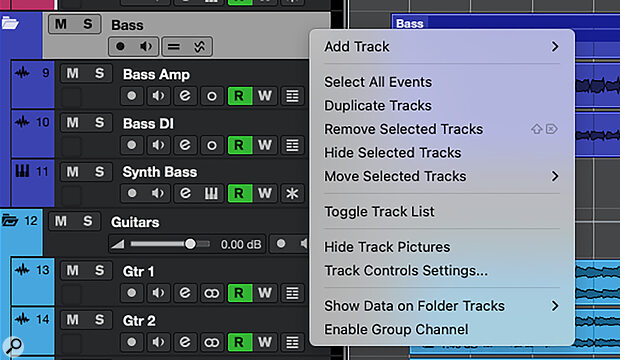Choose Enable Group Channel
This screenshot has width=620, height=360.
pyautogui.click(x=442, y=330)
